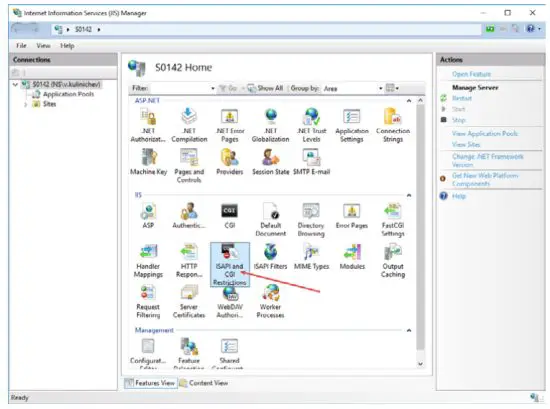
Task: Collapse the IIS group section
Action: [409, 195]
